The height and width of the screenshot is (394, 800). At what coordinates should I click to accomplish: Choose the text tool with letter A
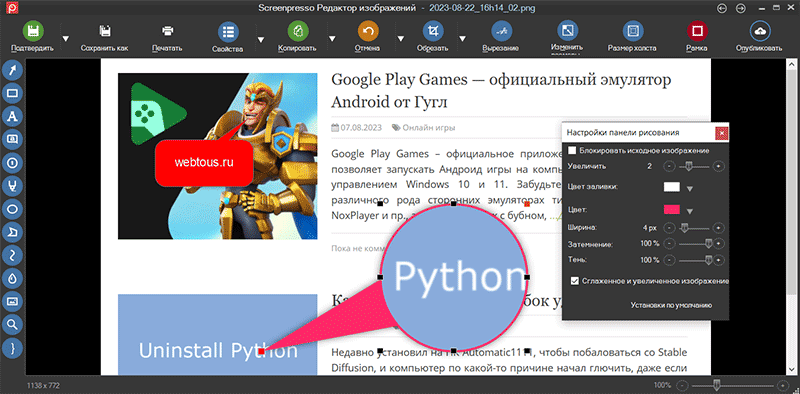[13, 116]
